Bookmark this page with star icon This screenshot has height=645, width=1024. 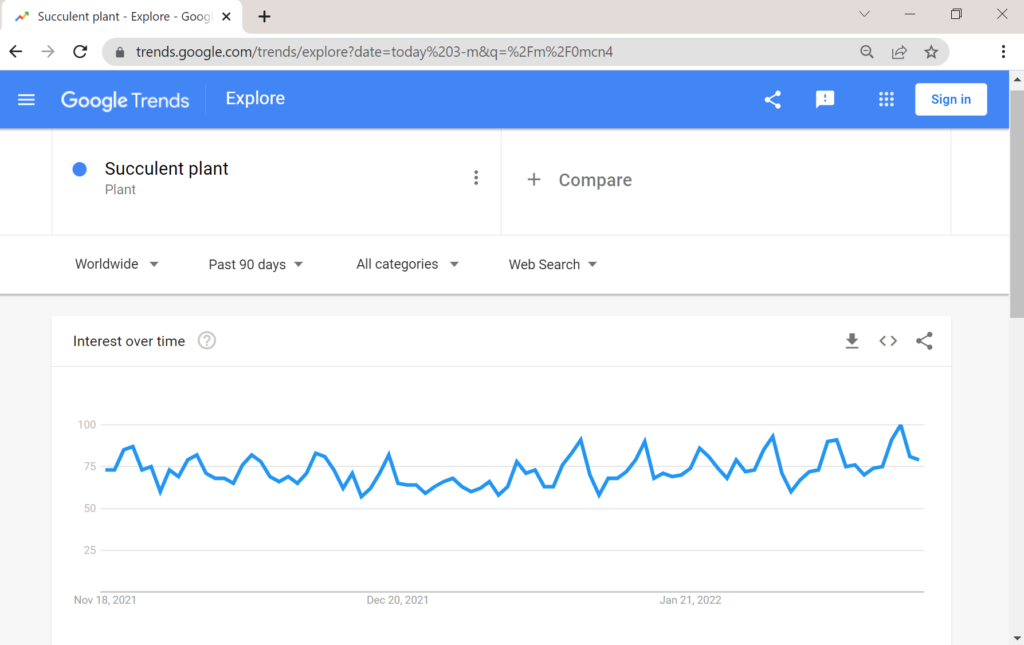[931, 52]
